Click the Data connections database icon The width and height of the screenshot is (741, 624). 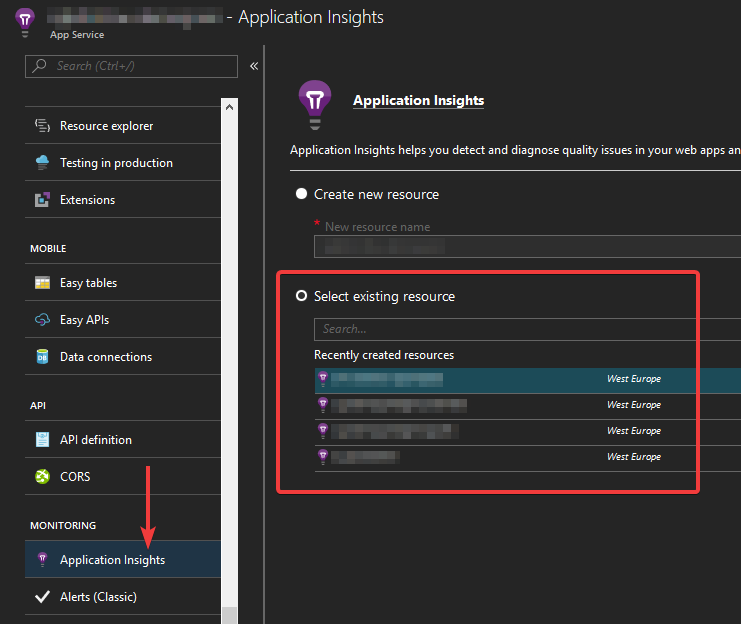coord(42,357)
